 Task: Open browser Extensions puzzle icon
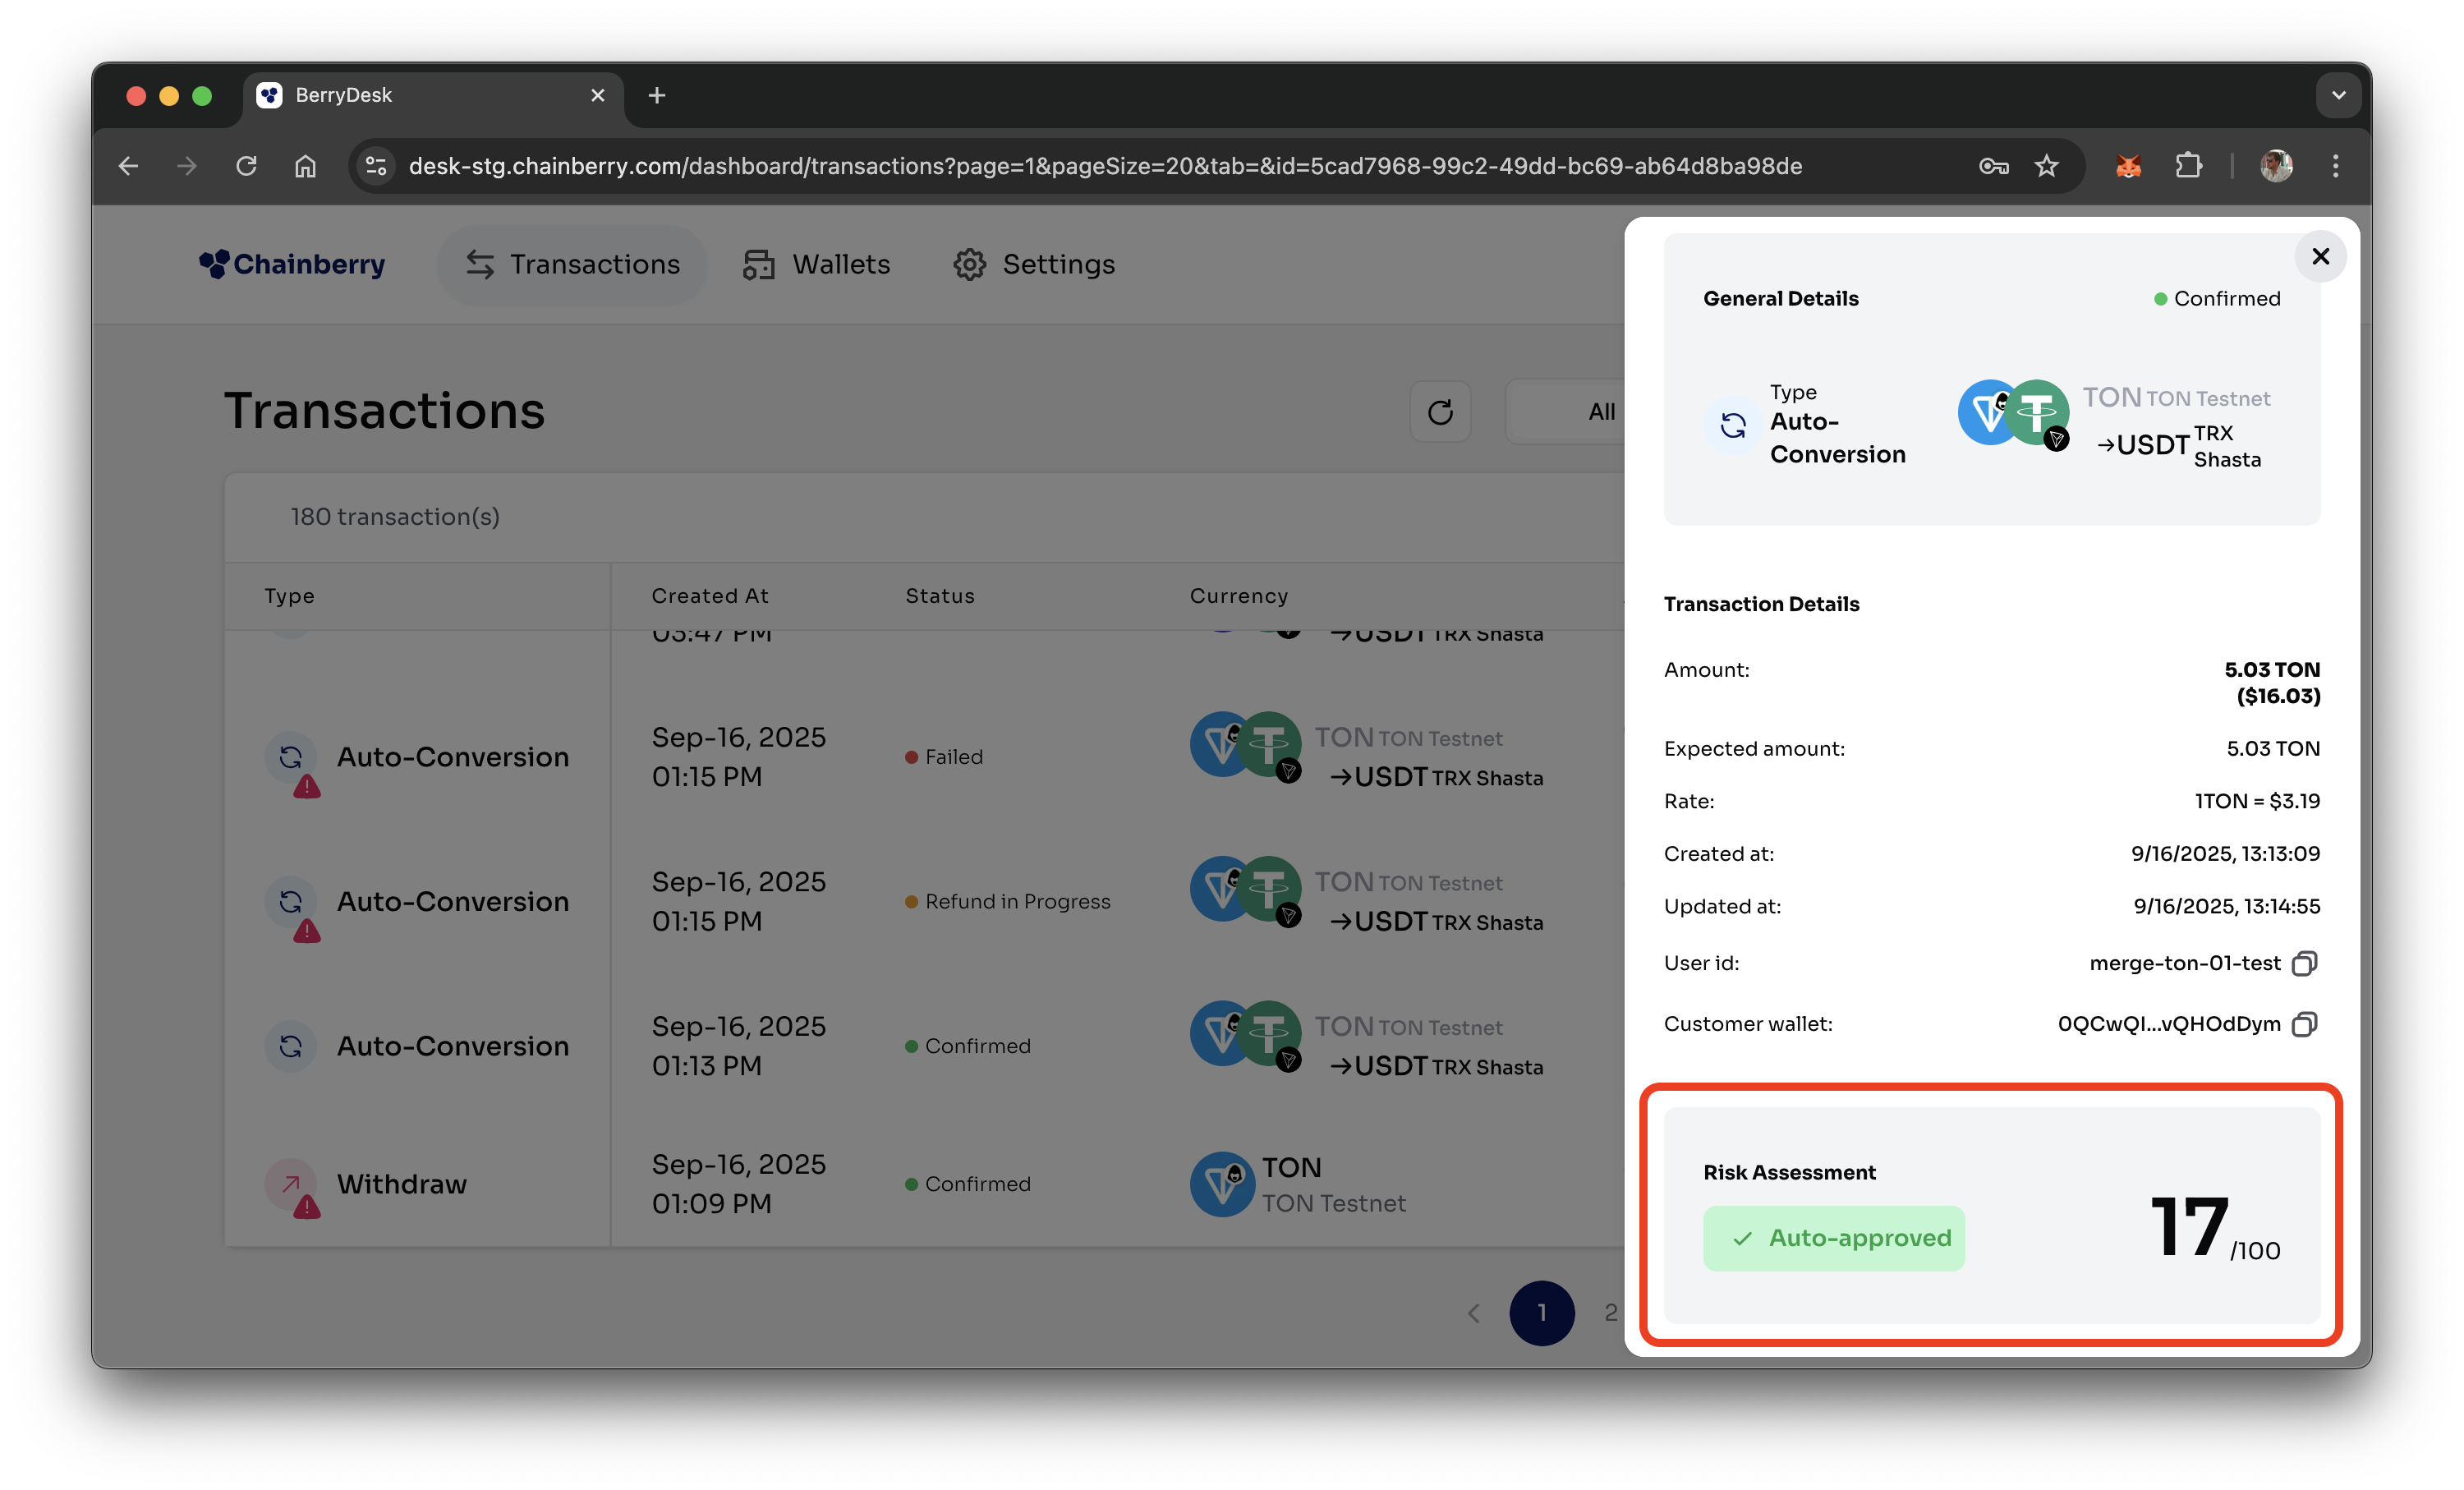(x=2189, y=166)
